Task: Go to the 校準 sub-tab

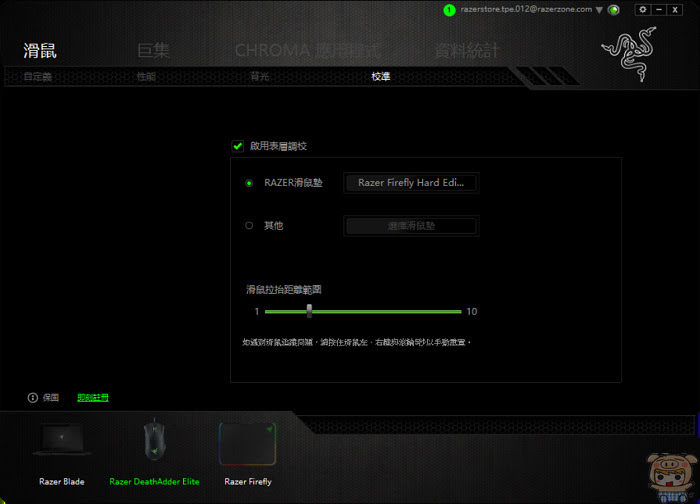Action: pyautogui.click(x=381, y=77)
